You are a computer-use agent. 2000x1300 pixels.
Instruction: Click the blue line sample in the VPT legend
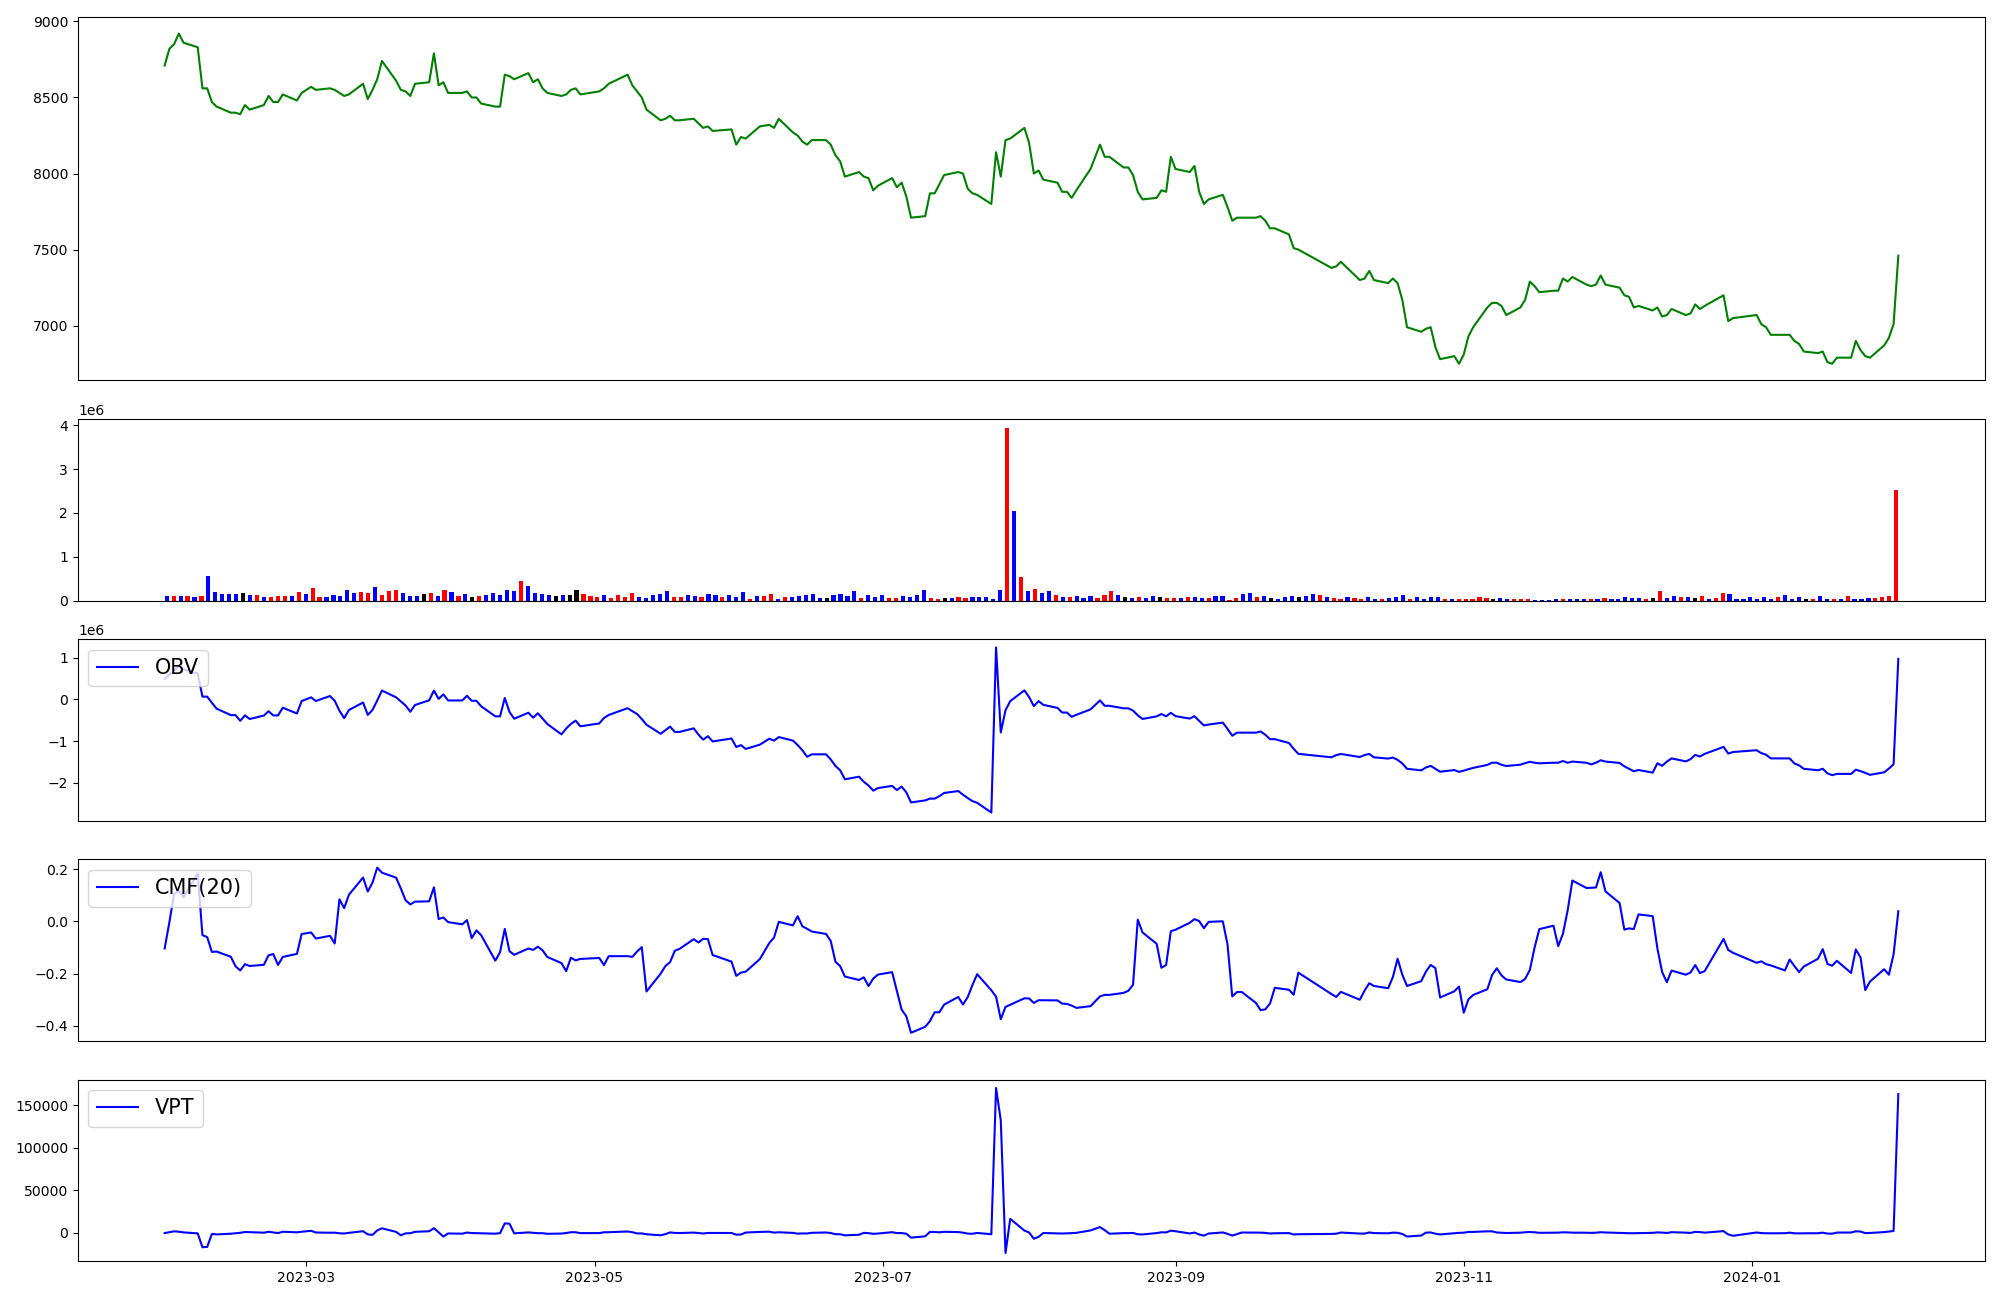[x=118, y=1108]
